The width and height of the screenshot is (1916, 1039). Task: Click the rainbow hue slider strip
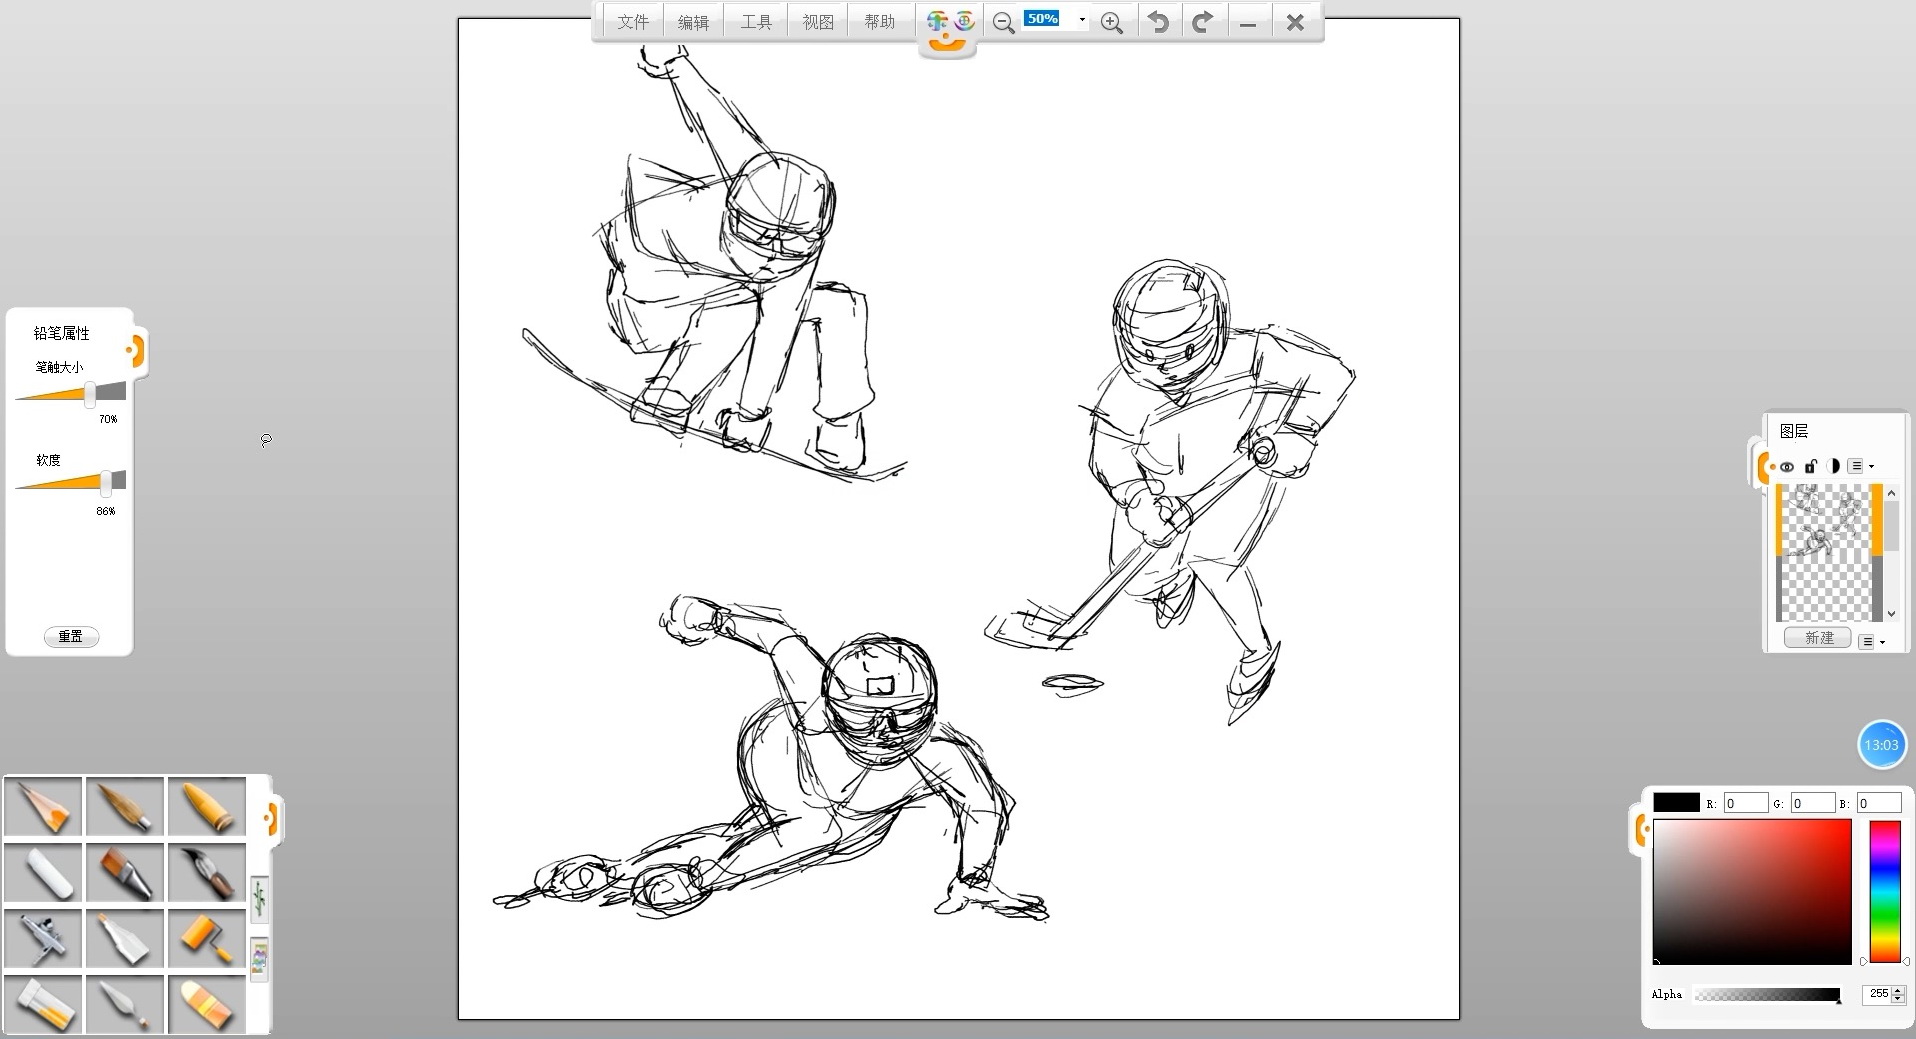click(x=1885, y=891)
